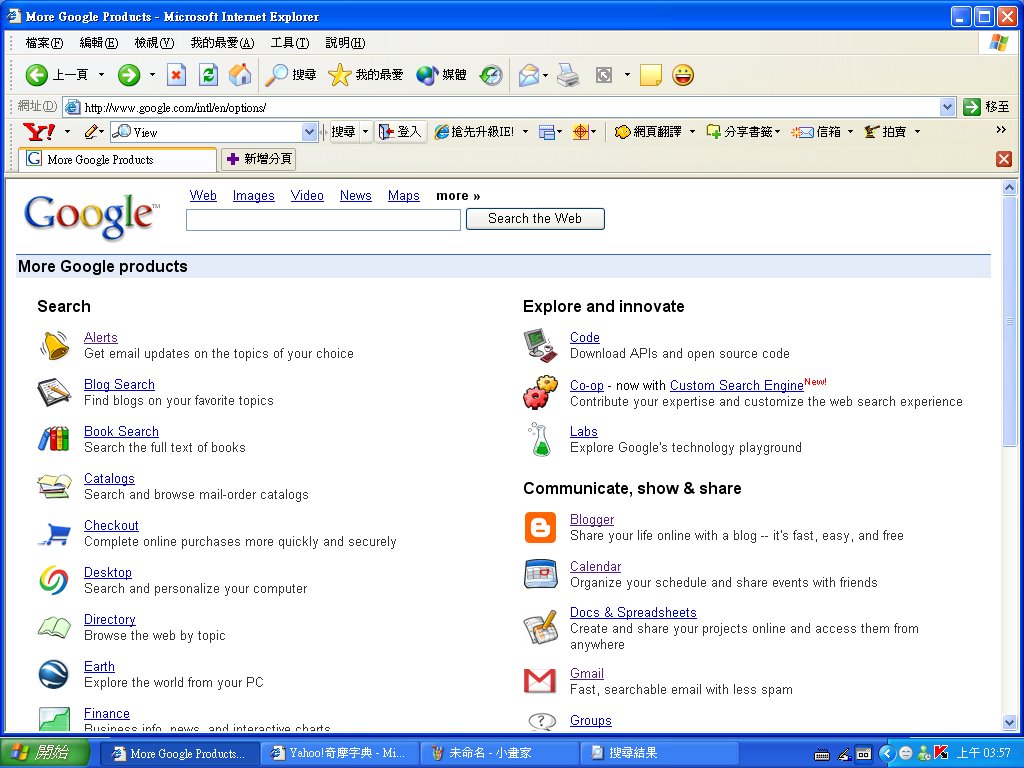Switch to 未命名 - 小畫家 taskbar window

(498, 753)
